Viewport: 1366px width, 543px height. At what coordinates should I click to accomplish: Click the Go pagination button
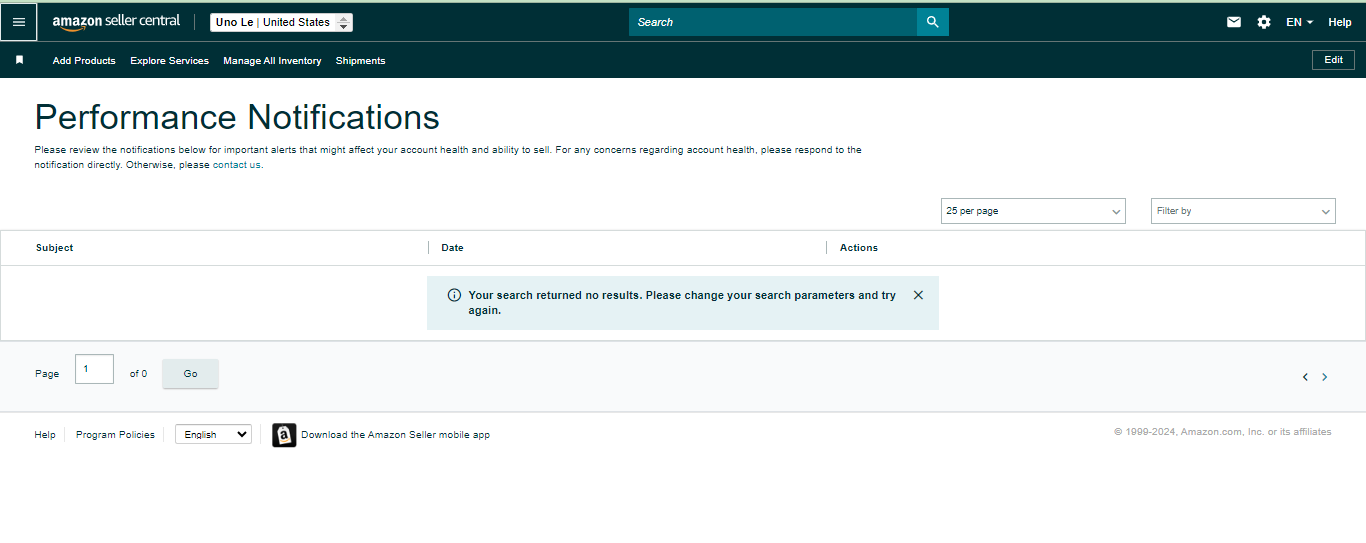point(190,374)
